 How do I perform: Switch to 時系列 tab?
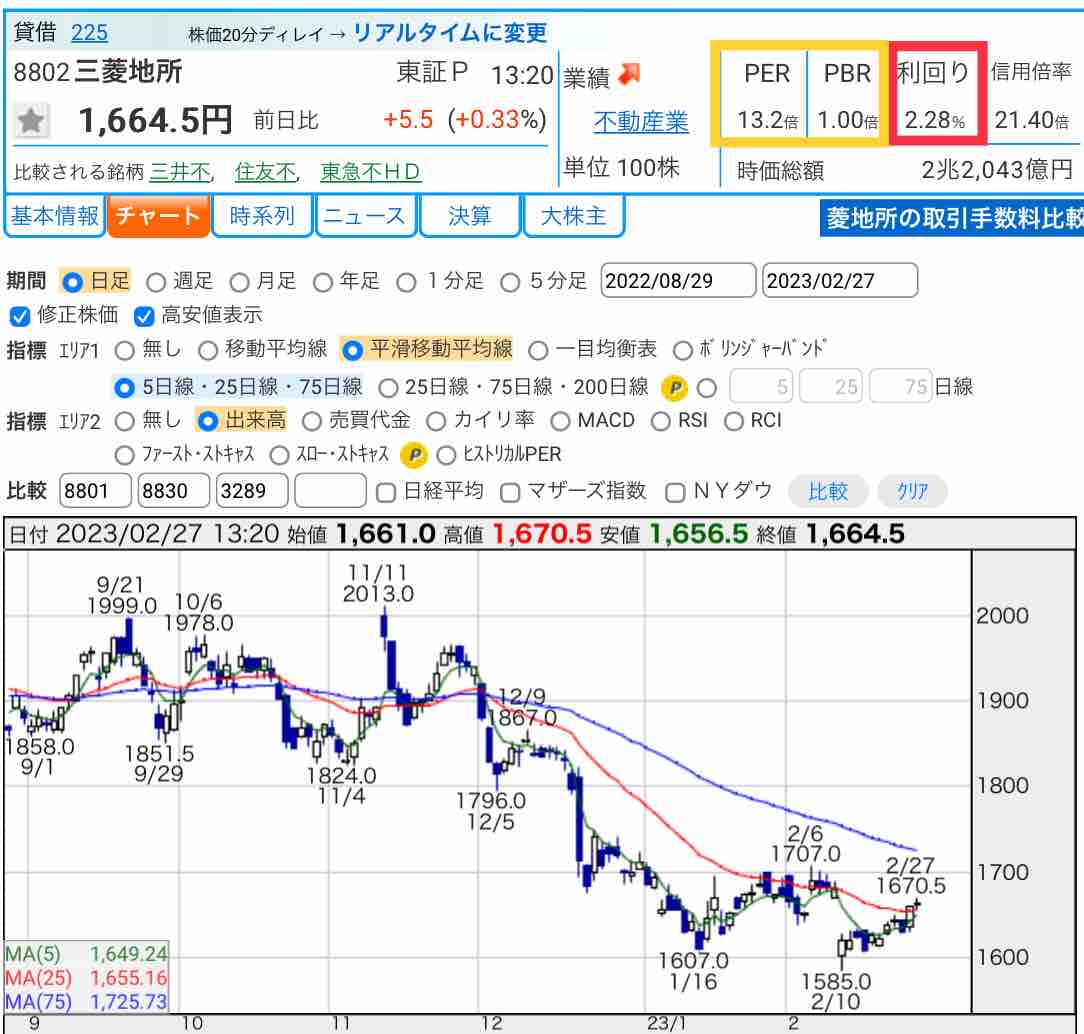[x=262, y=216]
